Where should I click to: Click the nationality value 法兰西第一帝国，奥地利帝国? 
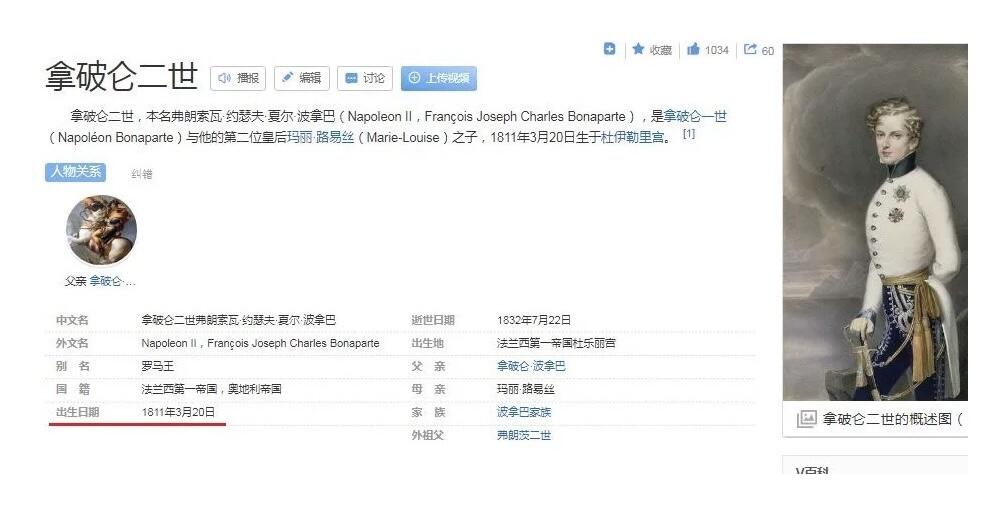tap(211, 389)
